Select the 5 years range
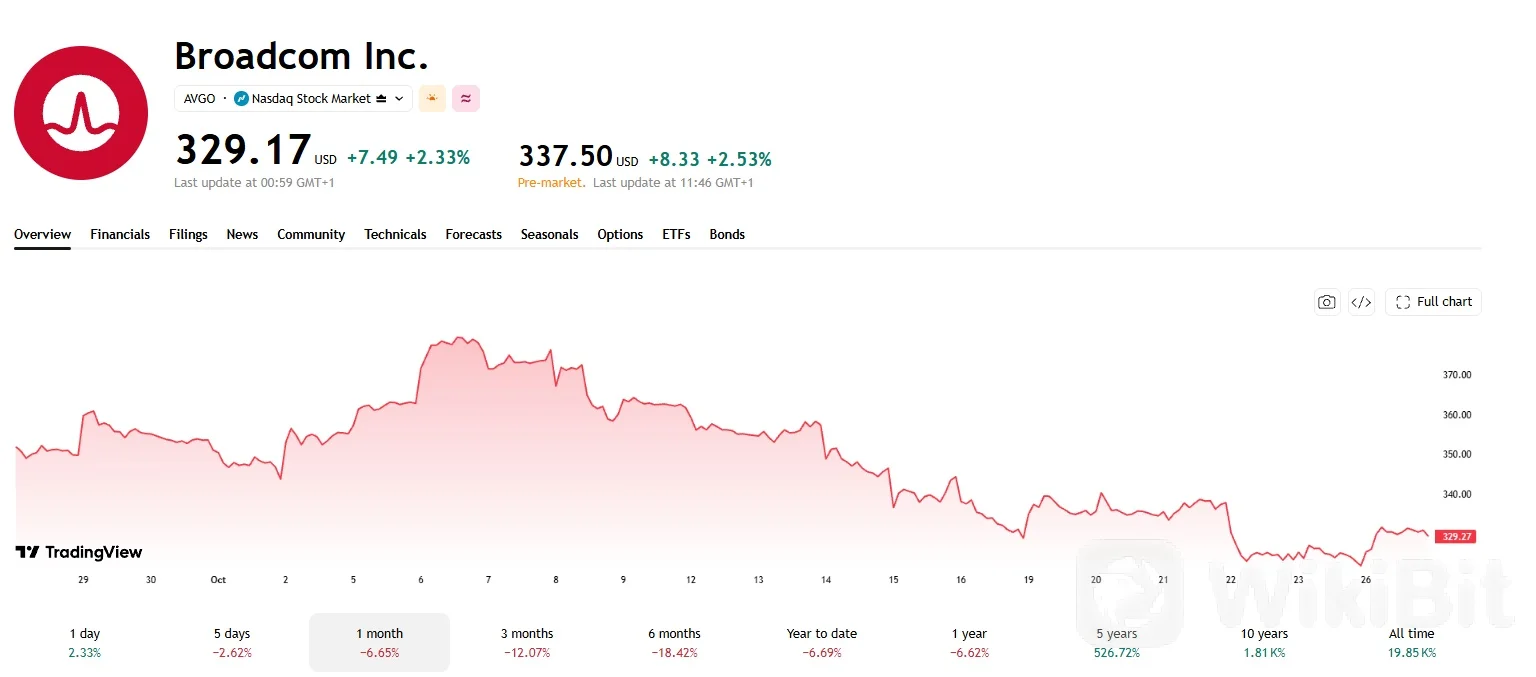This screenshot has height=677, width=1536. pyautogui.click(x=1117, y=642)
